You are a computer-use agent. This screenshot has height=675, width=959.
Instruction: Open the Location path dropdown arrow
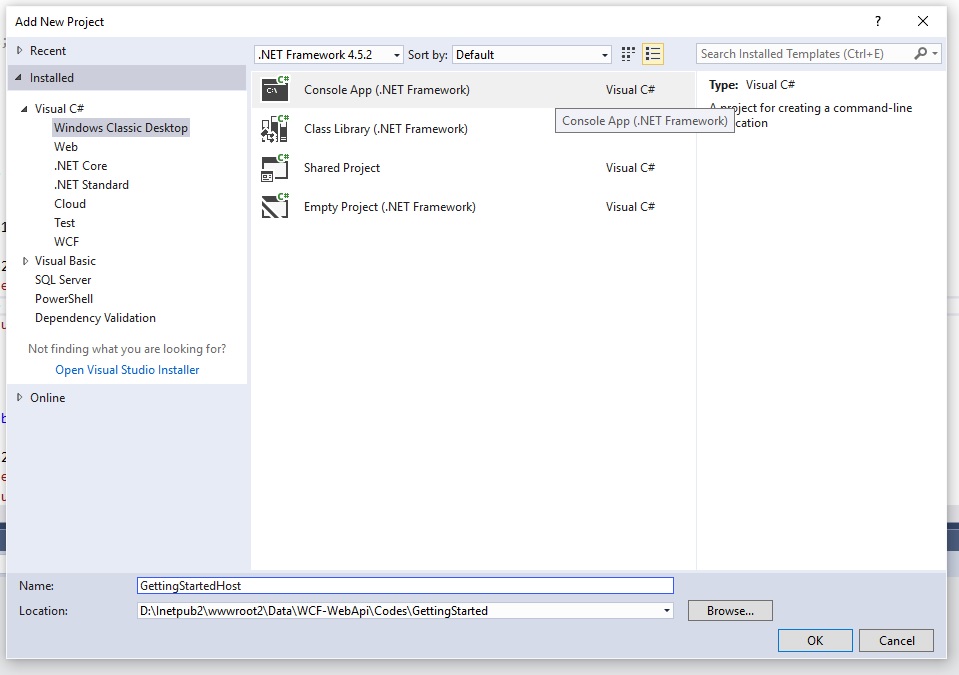(665, 610)
